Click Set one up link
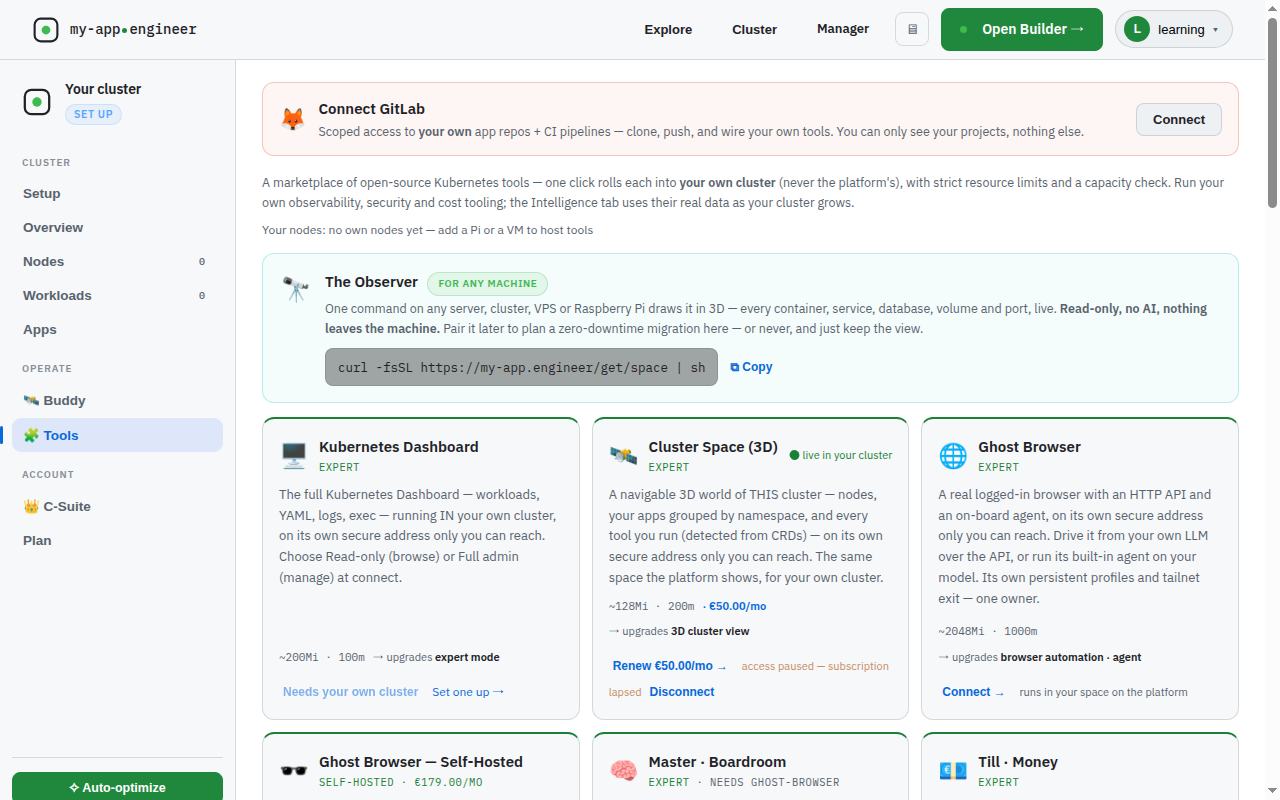Viewport: 1280px width, 800px height. (468, 692)
